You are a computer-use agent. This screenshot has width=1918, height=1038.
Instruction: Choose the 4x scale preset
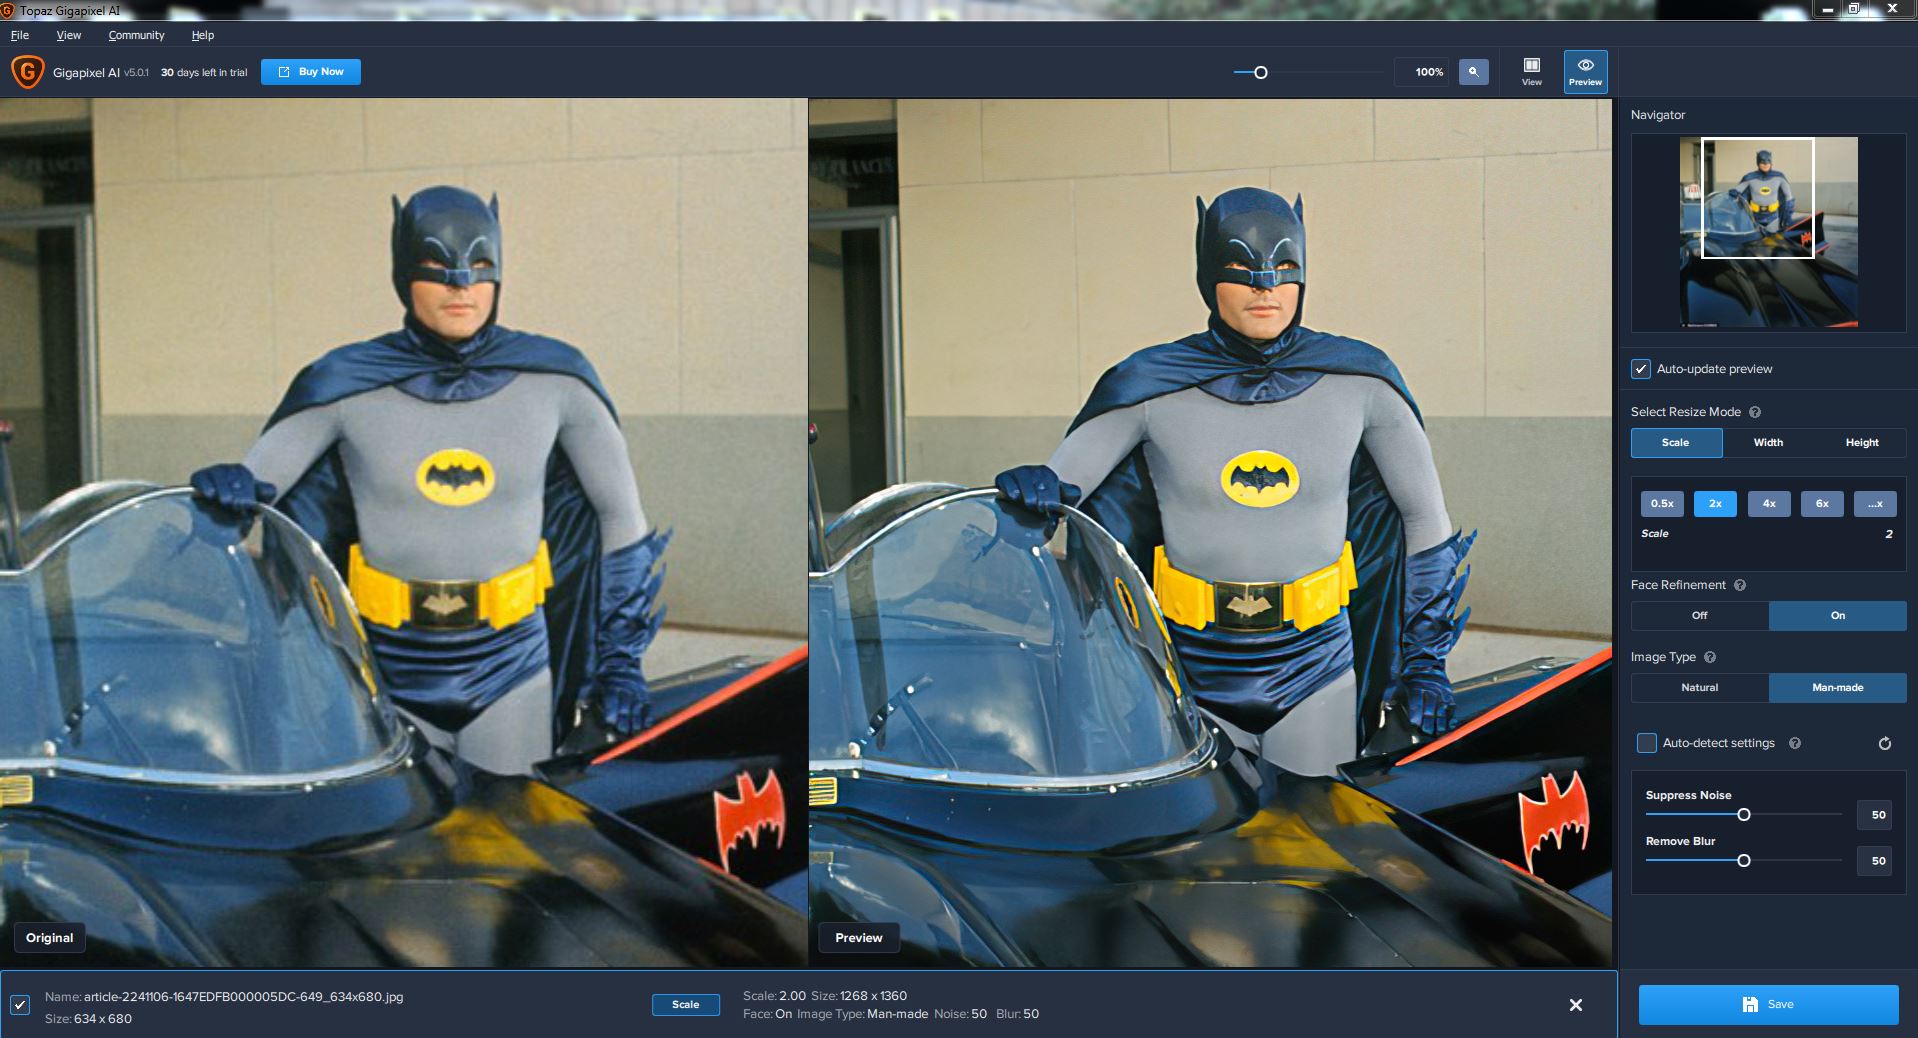click(1769, 503)
